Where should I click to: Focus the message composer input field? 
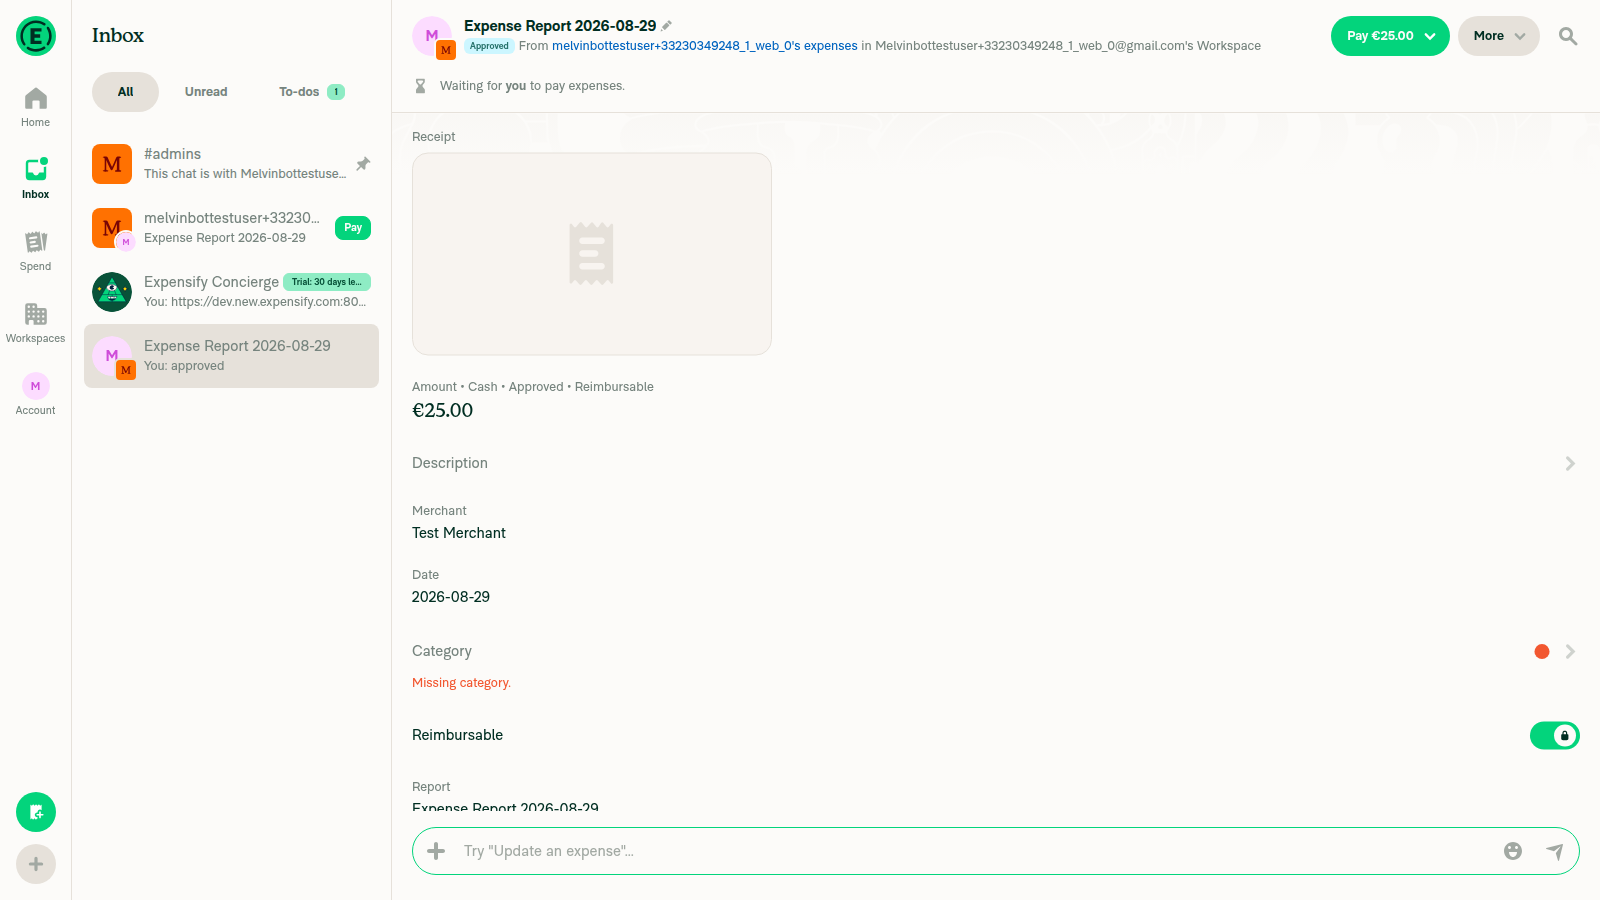coord(975,851)
